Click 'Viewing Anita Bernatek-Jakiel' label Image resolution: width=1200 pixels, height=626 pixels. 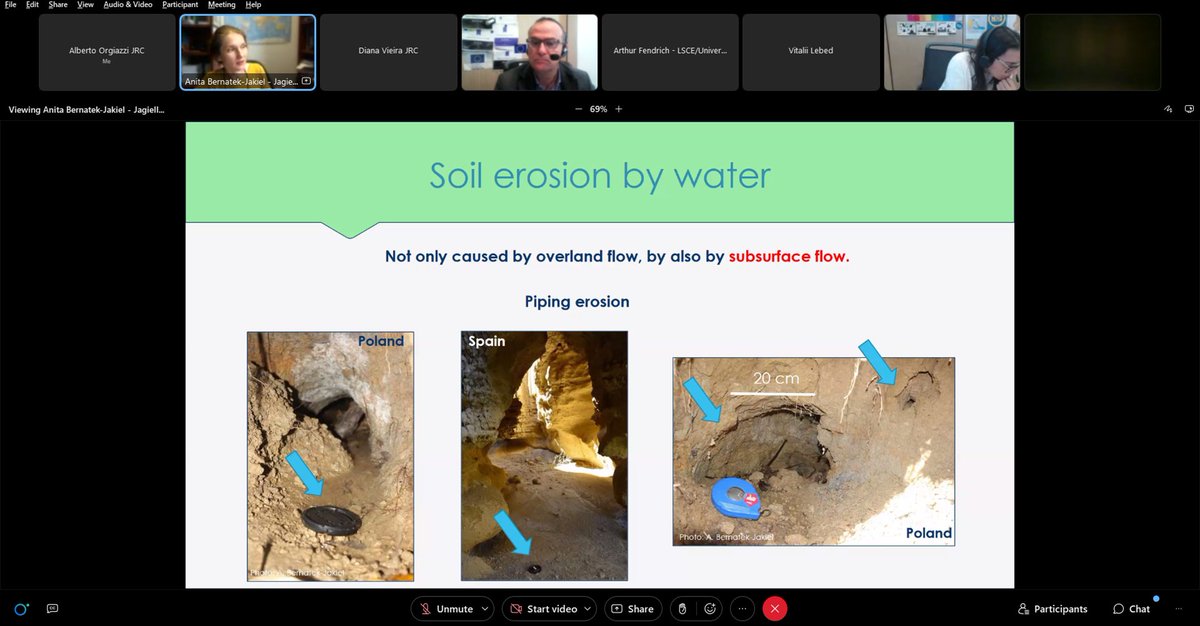(x=86, y=110)
